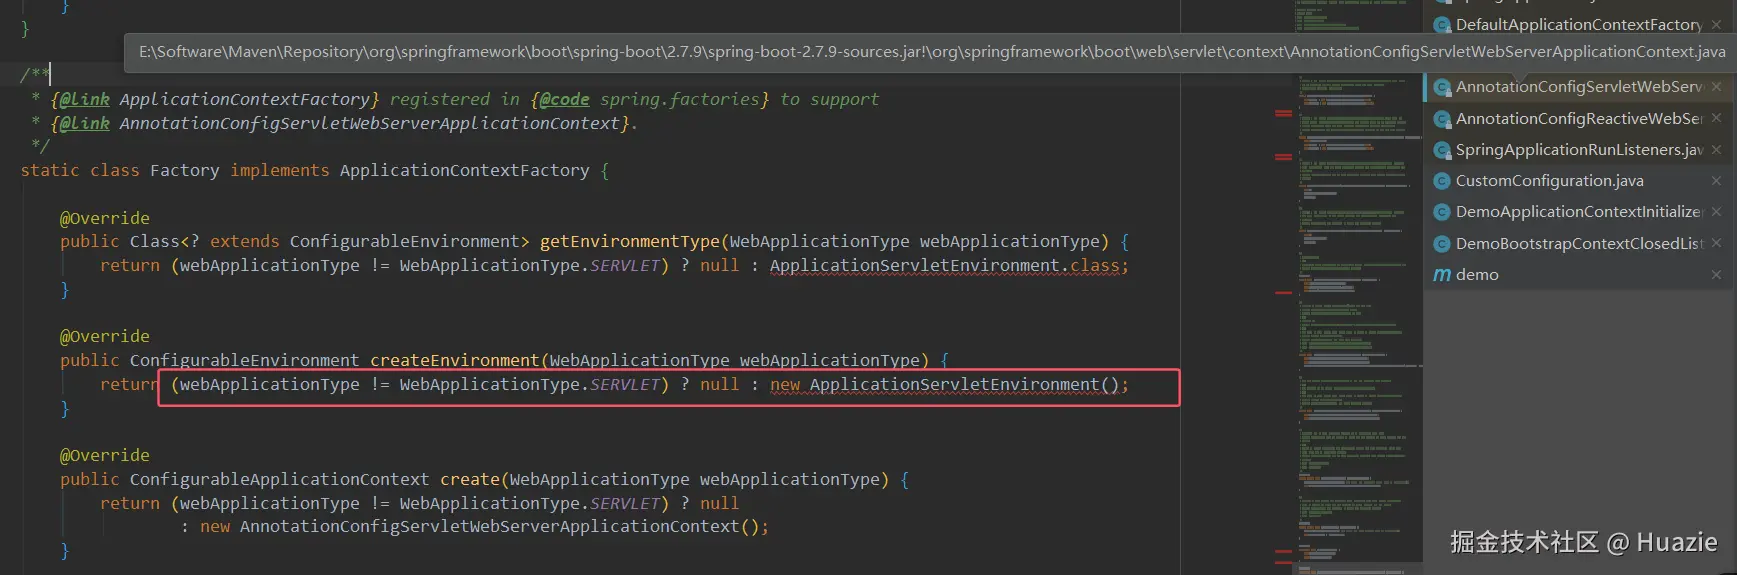Switch to DefaultApplicationContextFactory tab
The width and height of the screenshot is (1737, 575).
1579,25
